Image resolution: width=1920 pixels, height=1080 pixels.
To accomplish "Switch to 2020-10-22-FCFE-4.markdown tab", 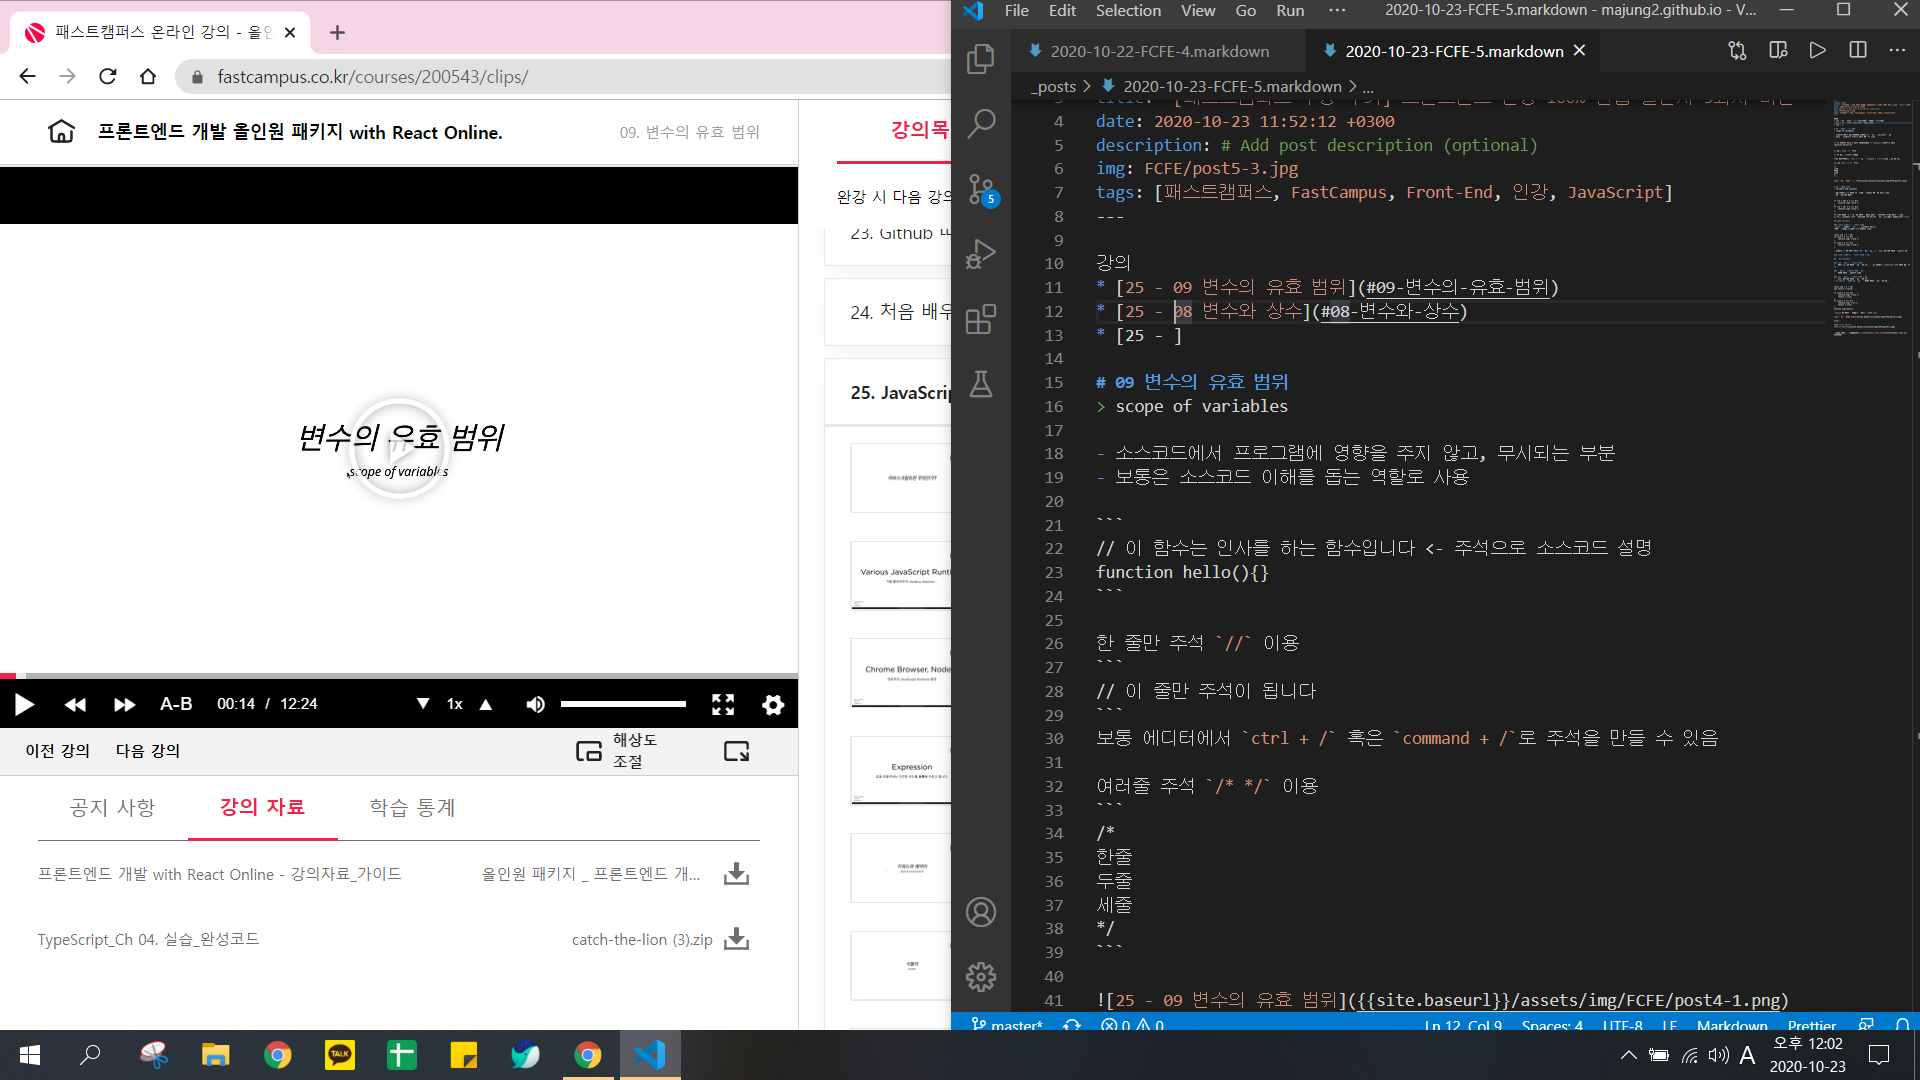I will (1158, 51).
